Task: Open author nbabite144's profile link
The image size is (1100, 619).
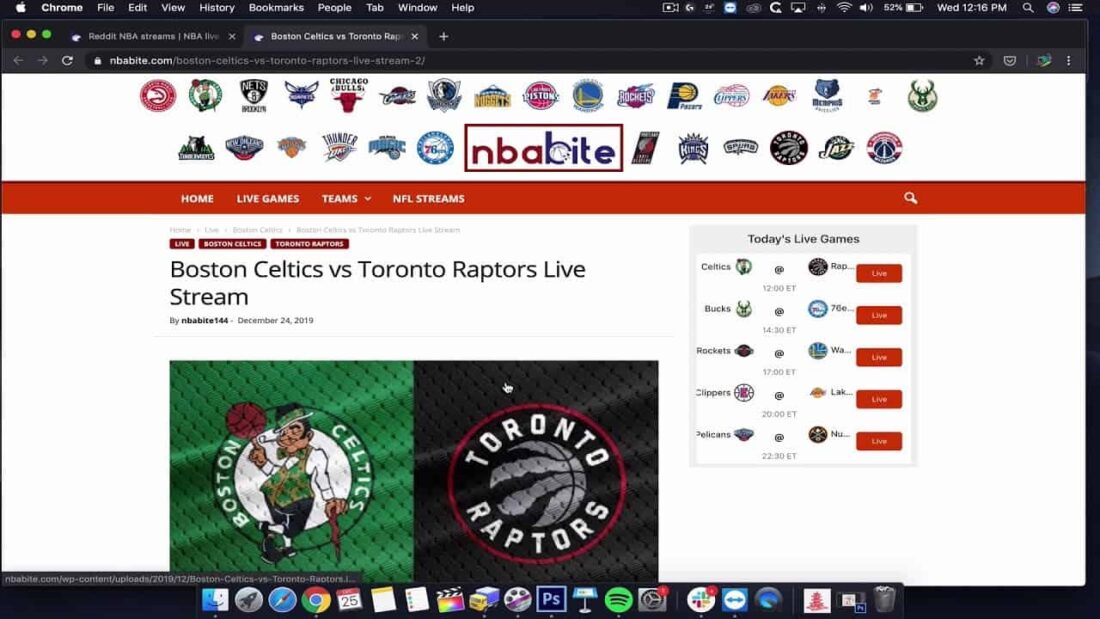Action: [205, 320]
